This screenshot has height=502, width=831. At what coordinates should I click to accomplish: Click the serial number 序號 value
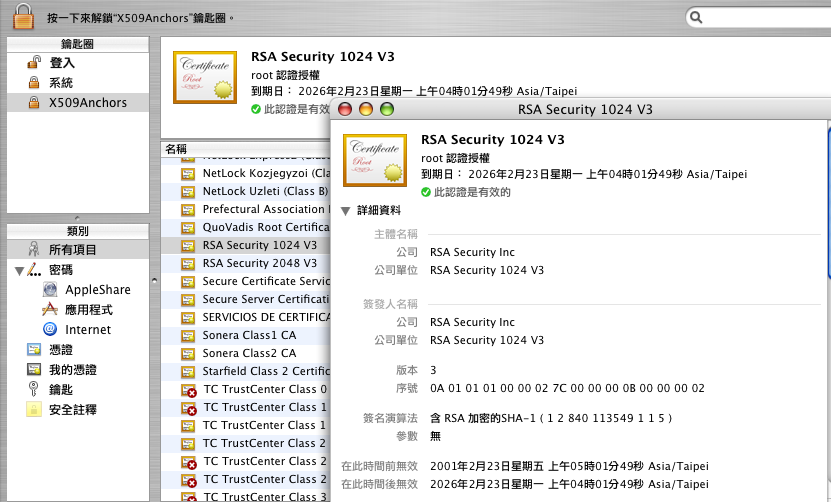(x=567, y=388)
